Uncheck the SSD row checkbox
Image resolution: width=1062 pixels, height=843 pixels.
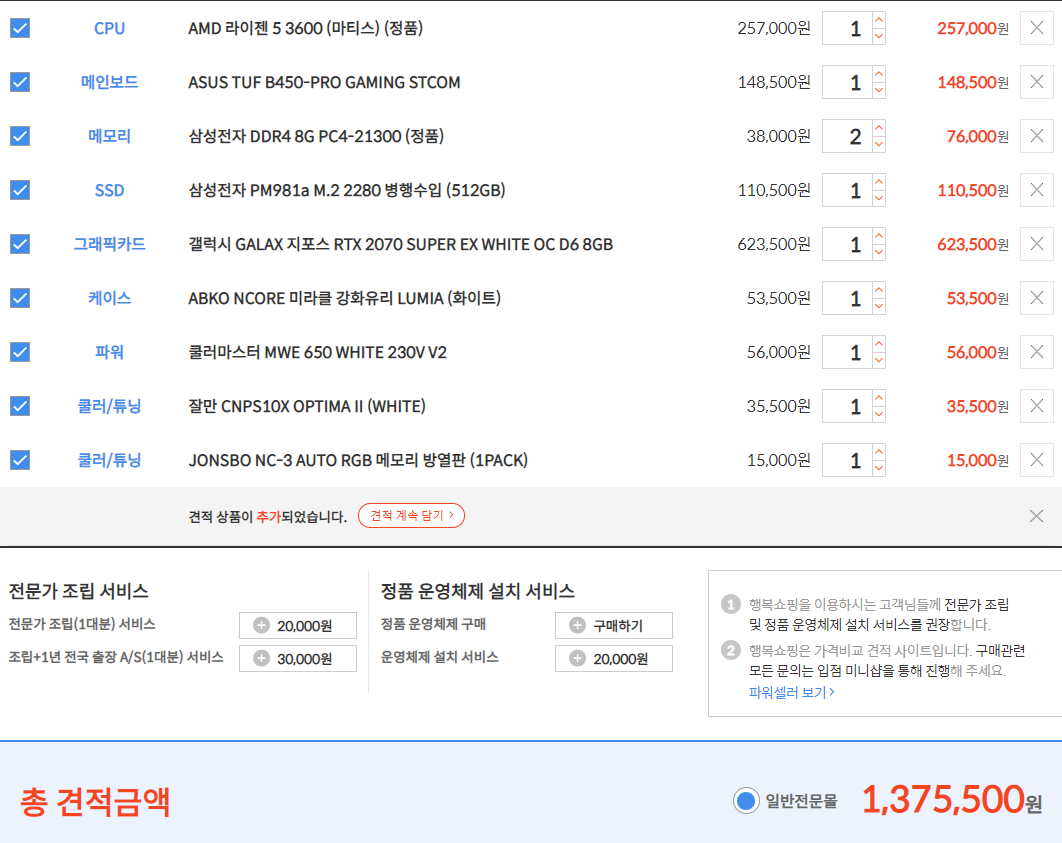pyautogui.click(x=20, y=190)
